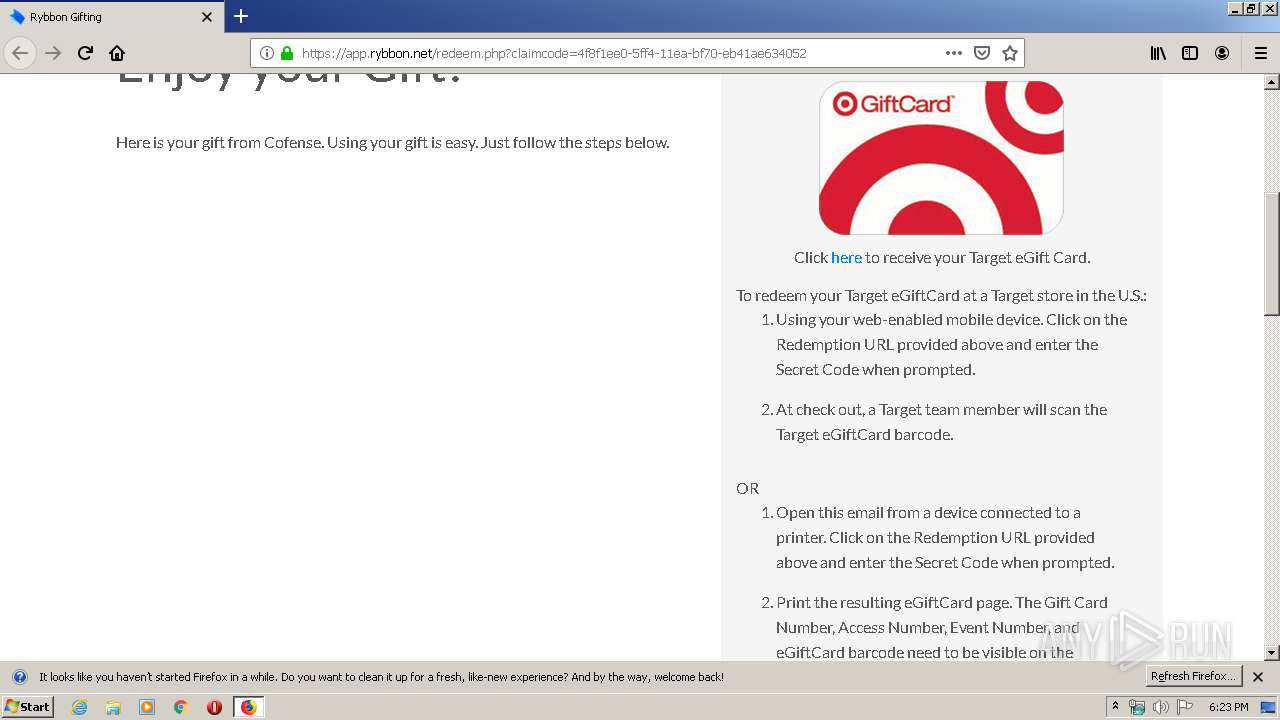
Task: Click the Refresh Firefox… button
Action: (1194, 677)
